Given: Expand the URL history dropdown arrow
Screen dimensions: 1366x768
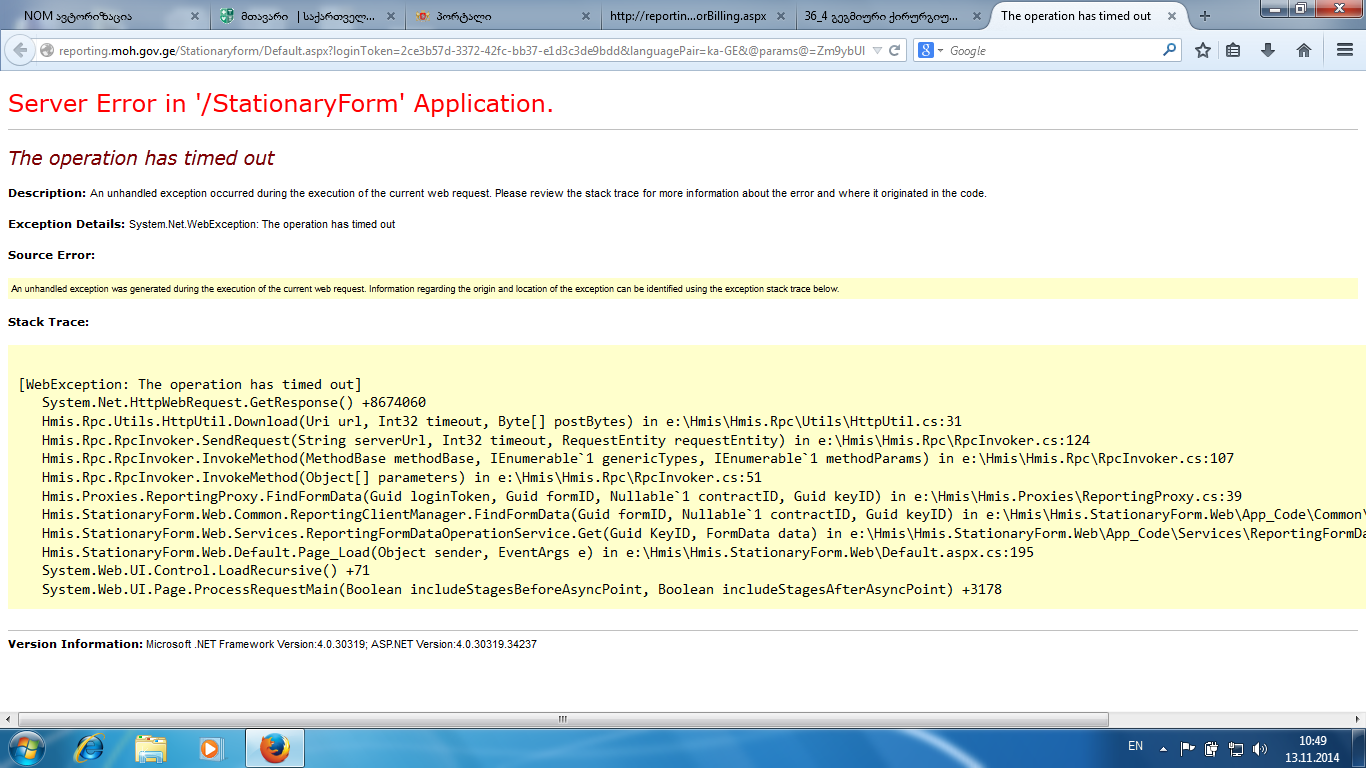Looking at the screenshot, I should [x=877, y=51].
